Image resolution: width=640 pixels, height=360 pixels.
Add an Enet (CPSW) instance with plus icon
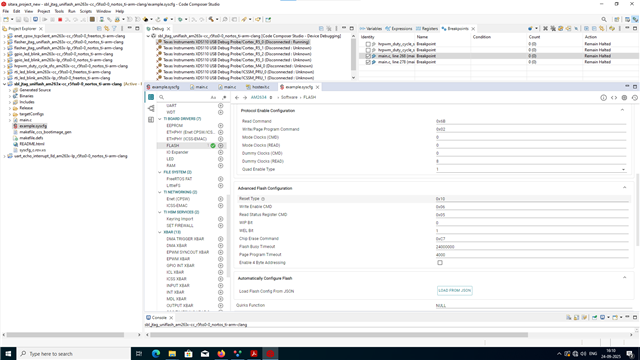tap(220, 199)
